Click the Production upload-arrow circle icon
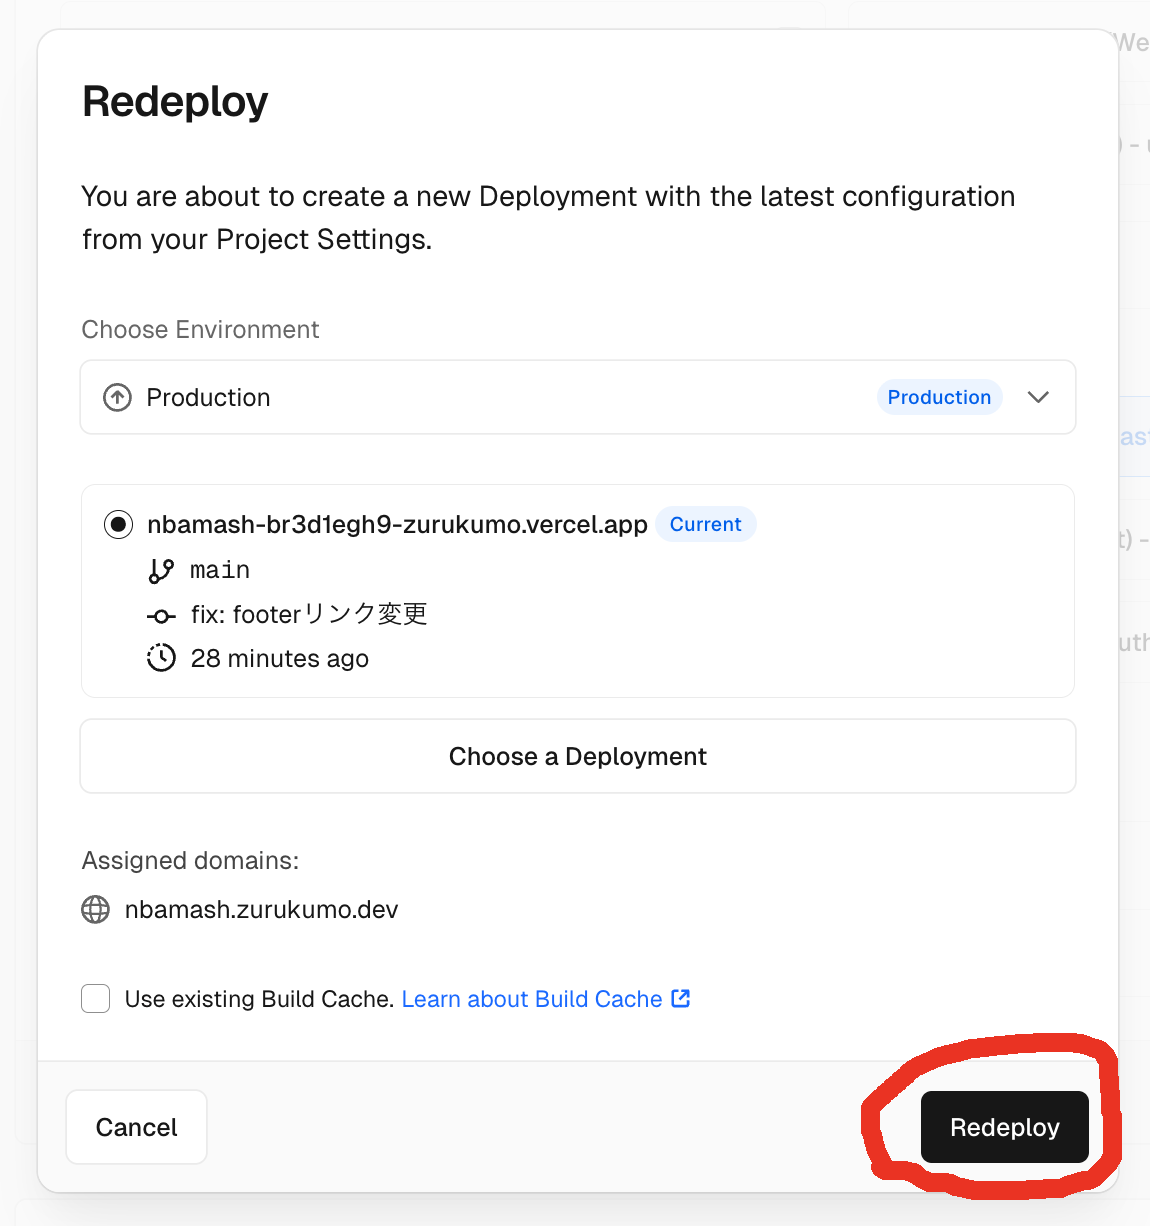The image size is (1150, 1226). click(118, 398)
